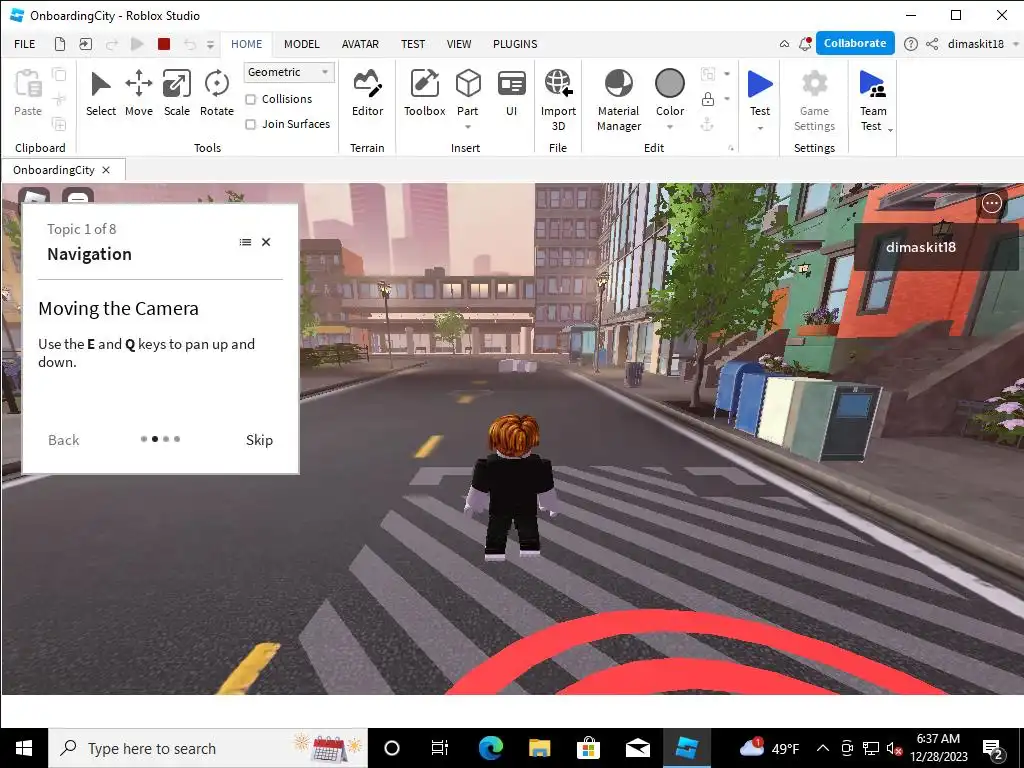Viewport: 1024px width, 768px height.
Task: Activate the Move tool
Action: click(x=138, y=93)
